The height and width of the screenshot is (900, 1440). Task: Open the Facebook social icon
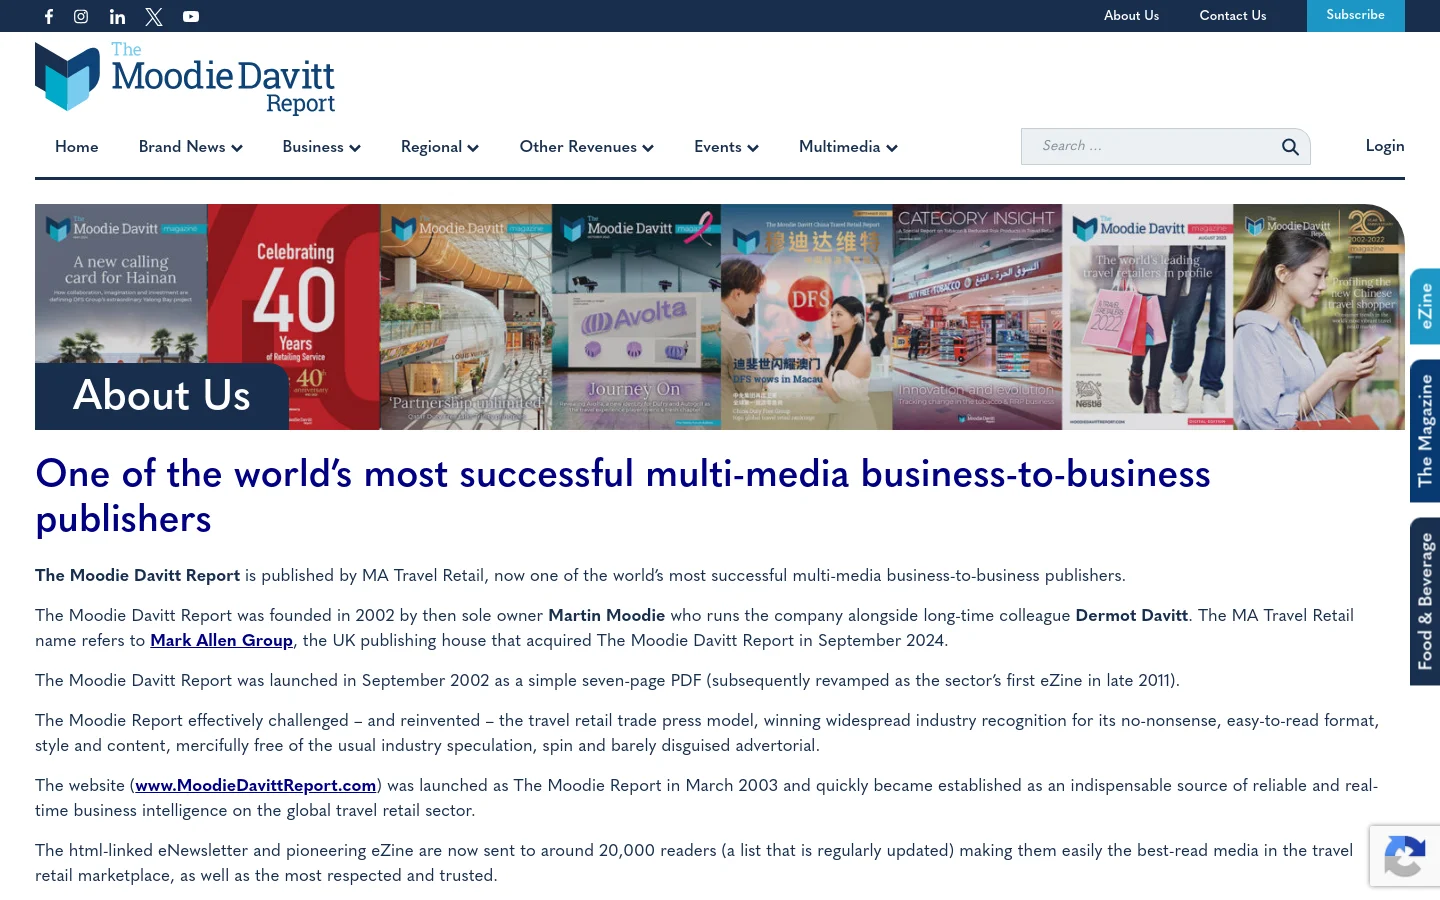click(x=49, y=16)
